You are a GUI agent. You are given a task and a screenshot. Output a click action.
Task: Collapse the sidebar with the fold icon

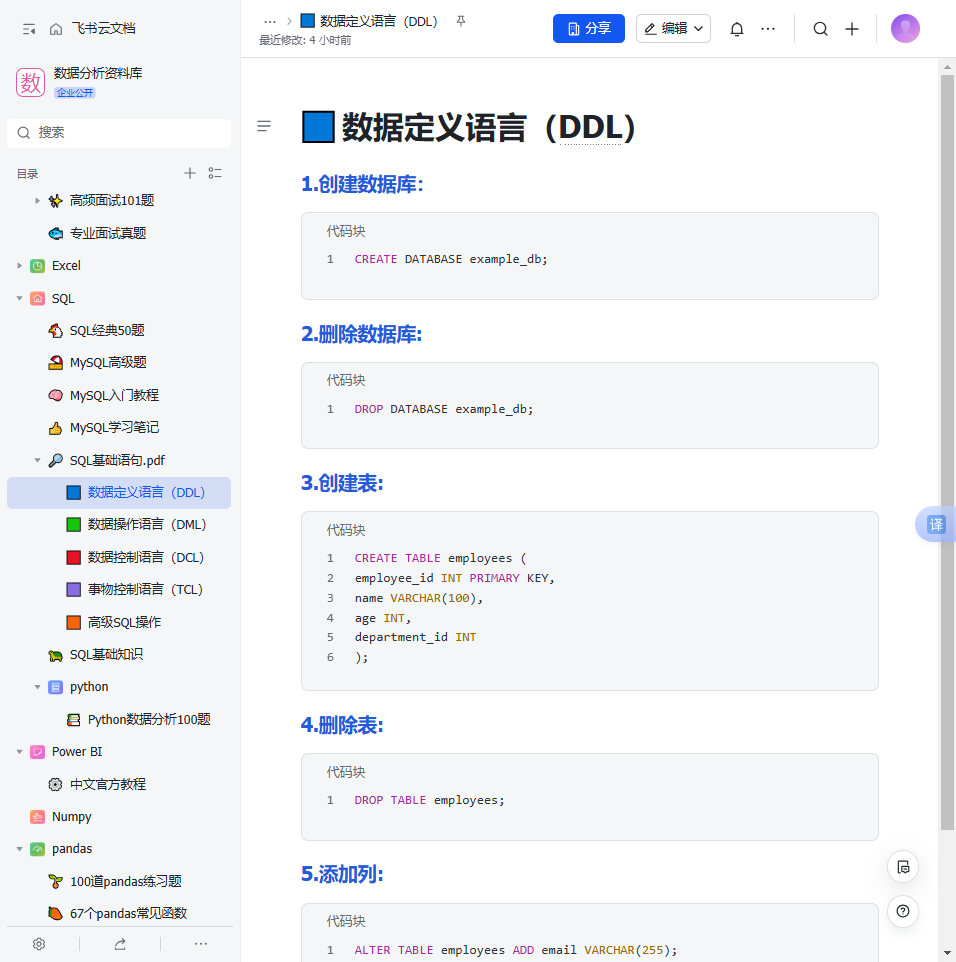coord(29,29)
